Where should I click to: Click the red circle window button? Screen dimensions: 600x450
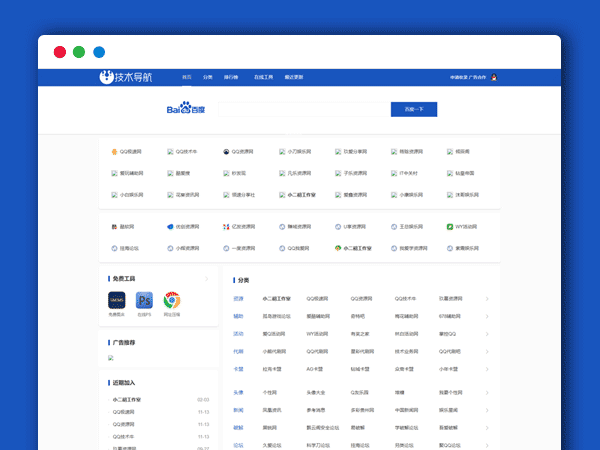pyautogui.click(x=60, y=52)
